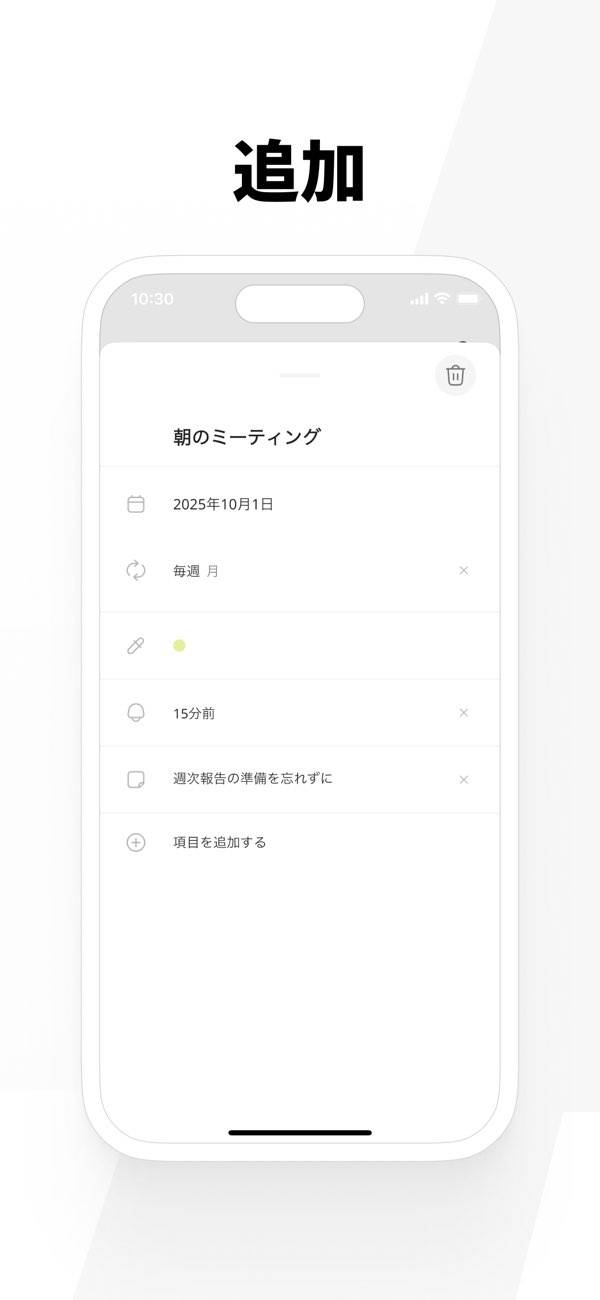
Task: Tap the eyedropper color icon
Action: [136, 646]
